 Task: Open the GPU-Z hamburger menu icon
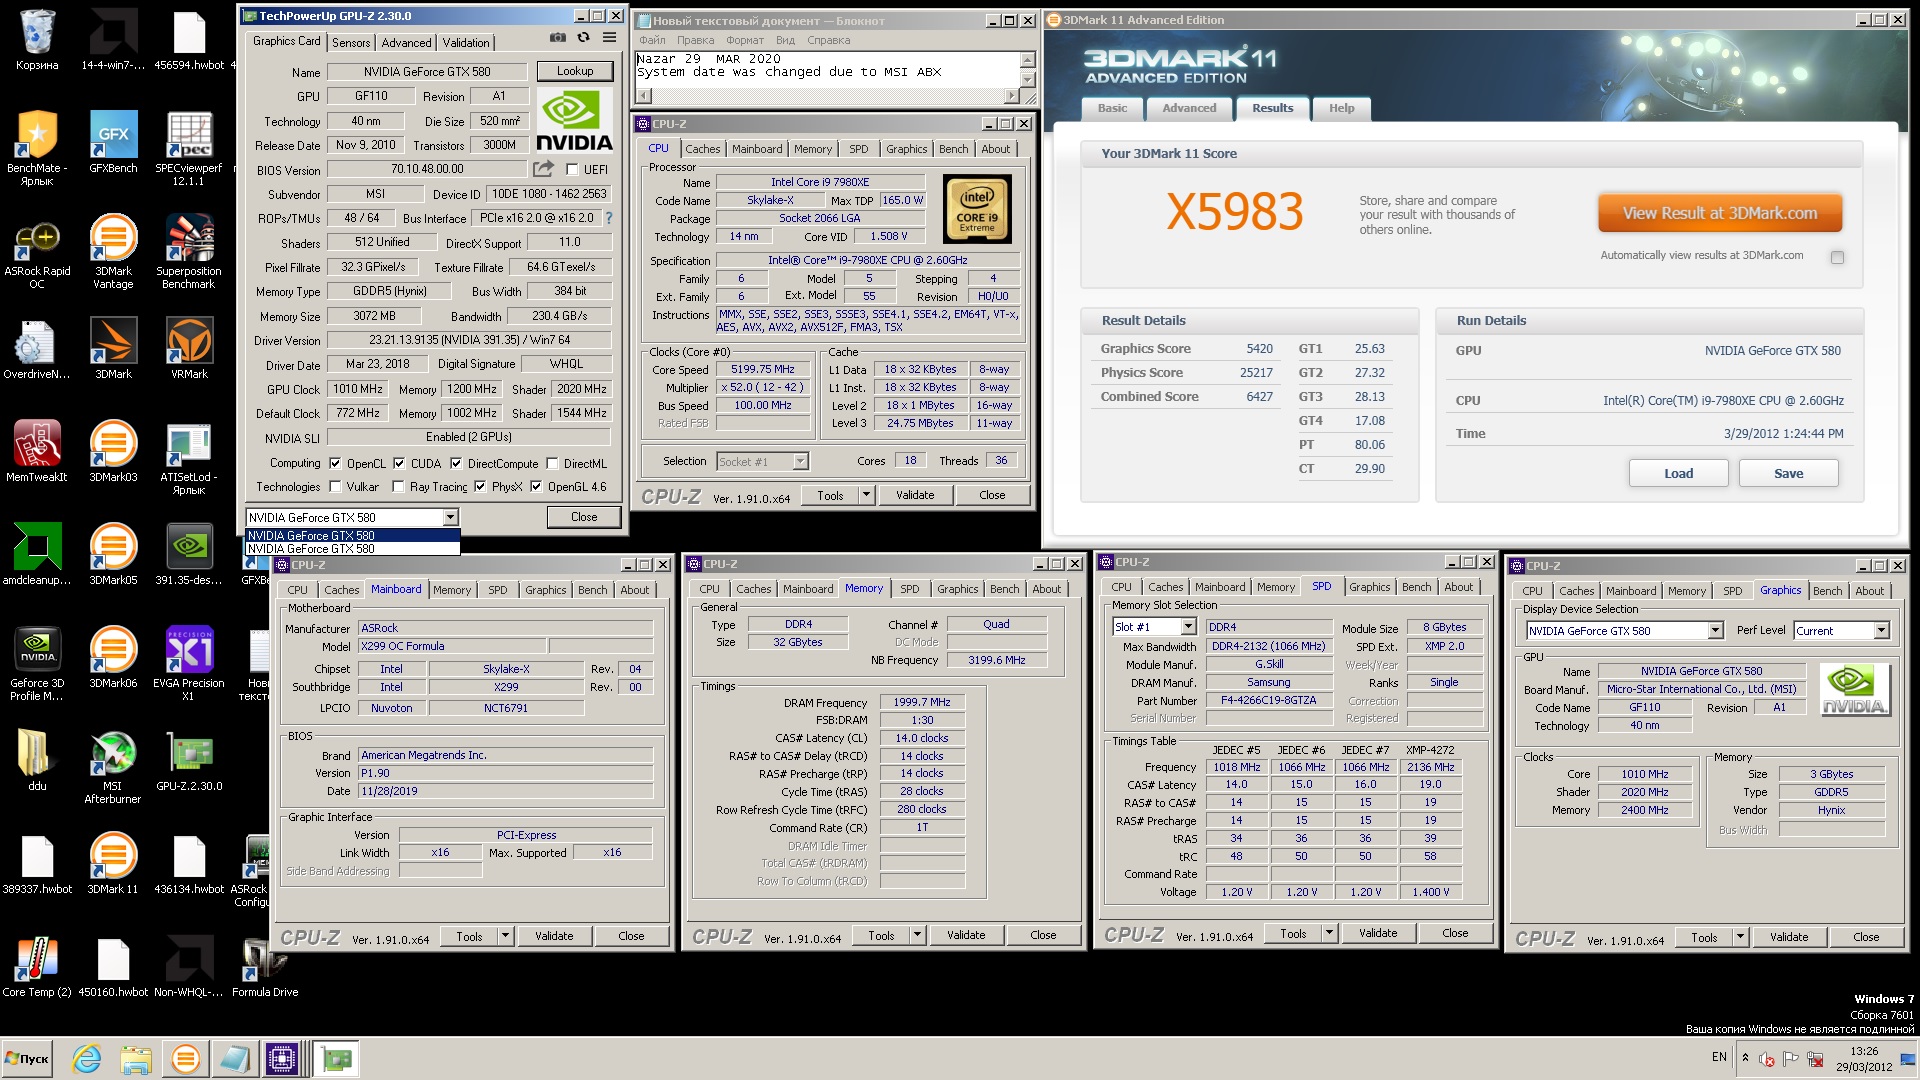(609, 38)
